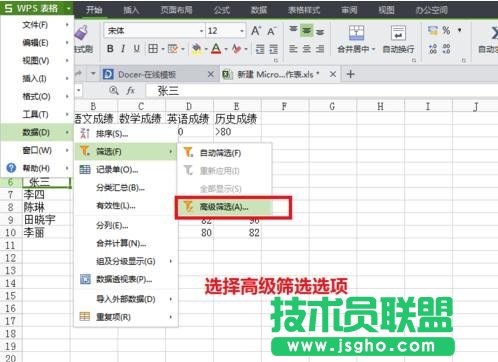Open the 数据 ribbon tab
This screenshot has width=498, height=362.
tap(259, 10)
